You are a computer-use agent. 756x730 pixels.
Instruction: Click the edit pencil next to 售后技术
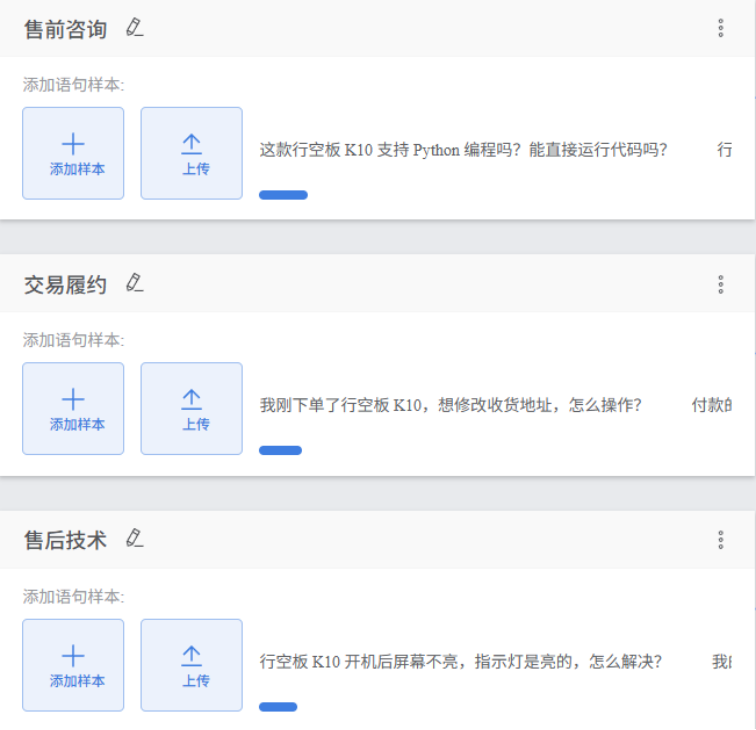pos(135,539)
